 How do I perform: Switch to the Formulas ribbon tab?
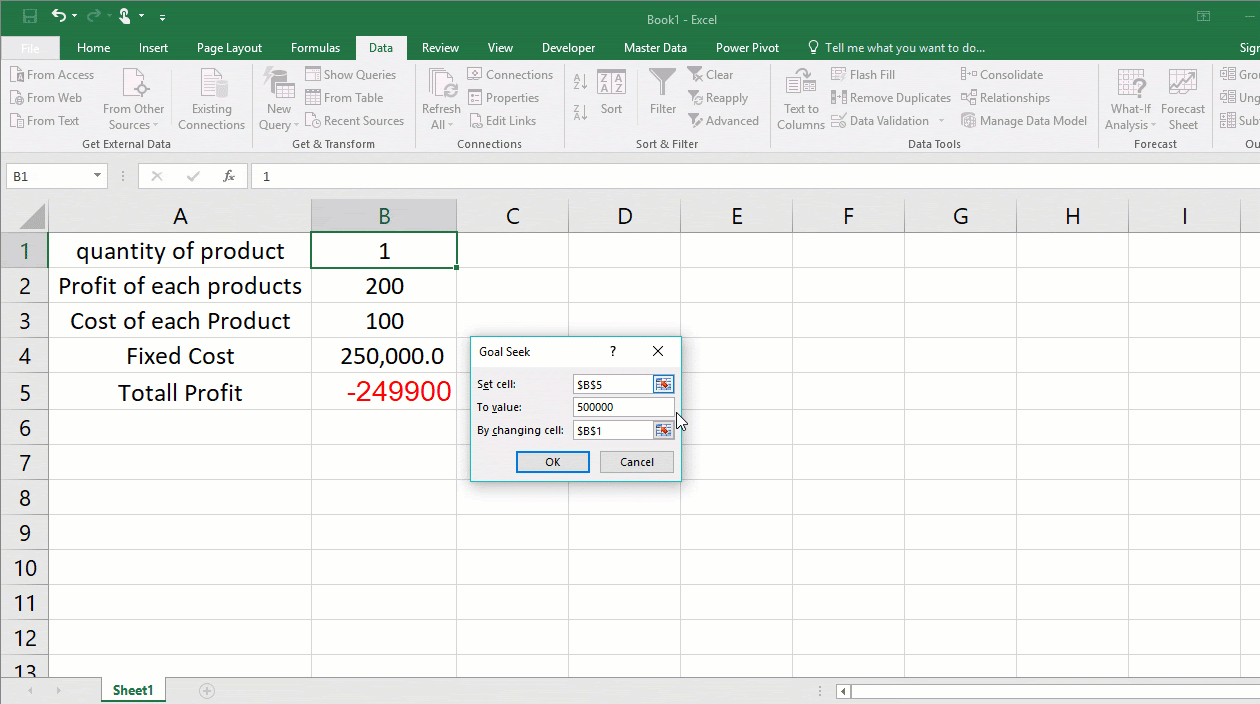[315, 46]
